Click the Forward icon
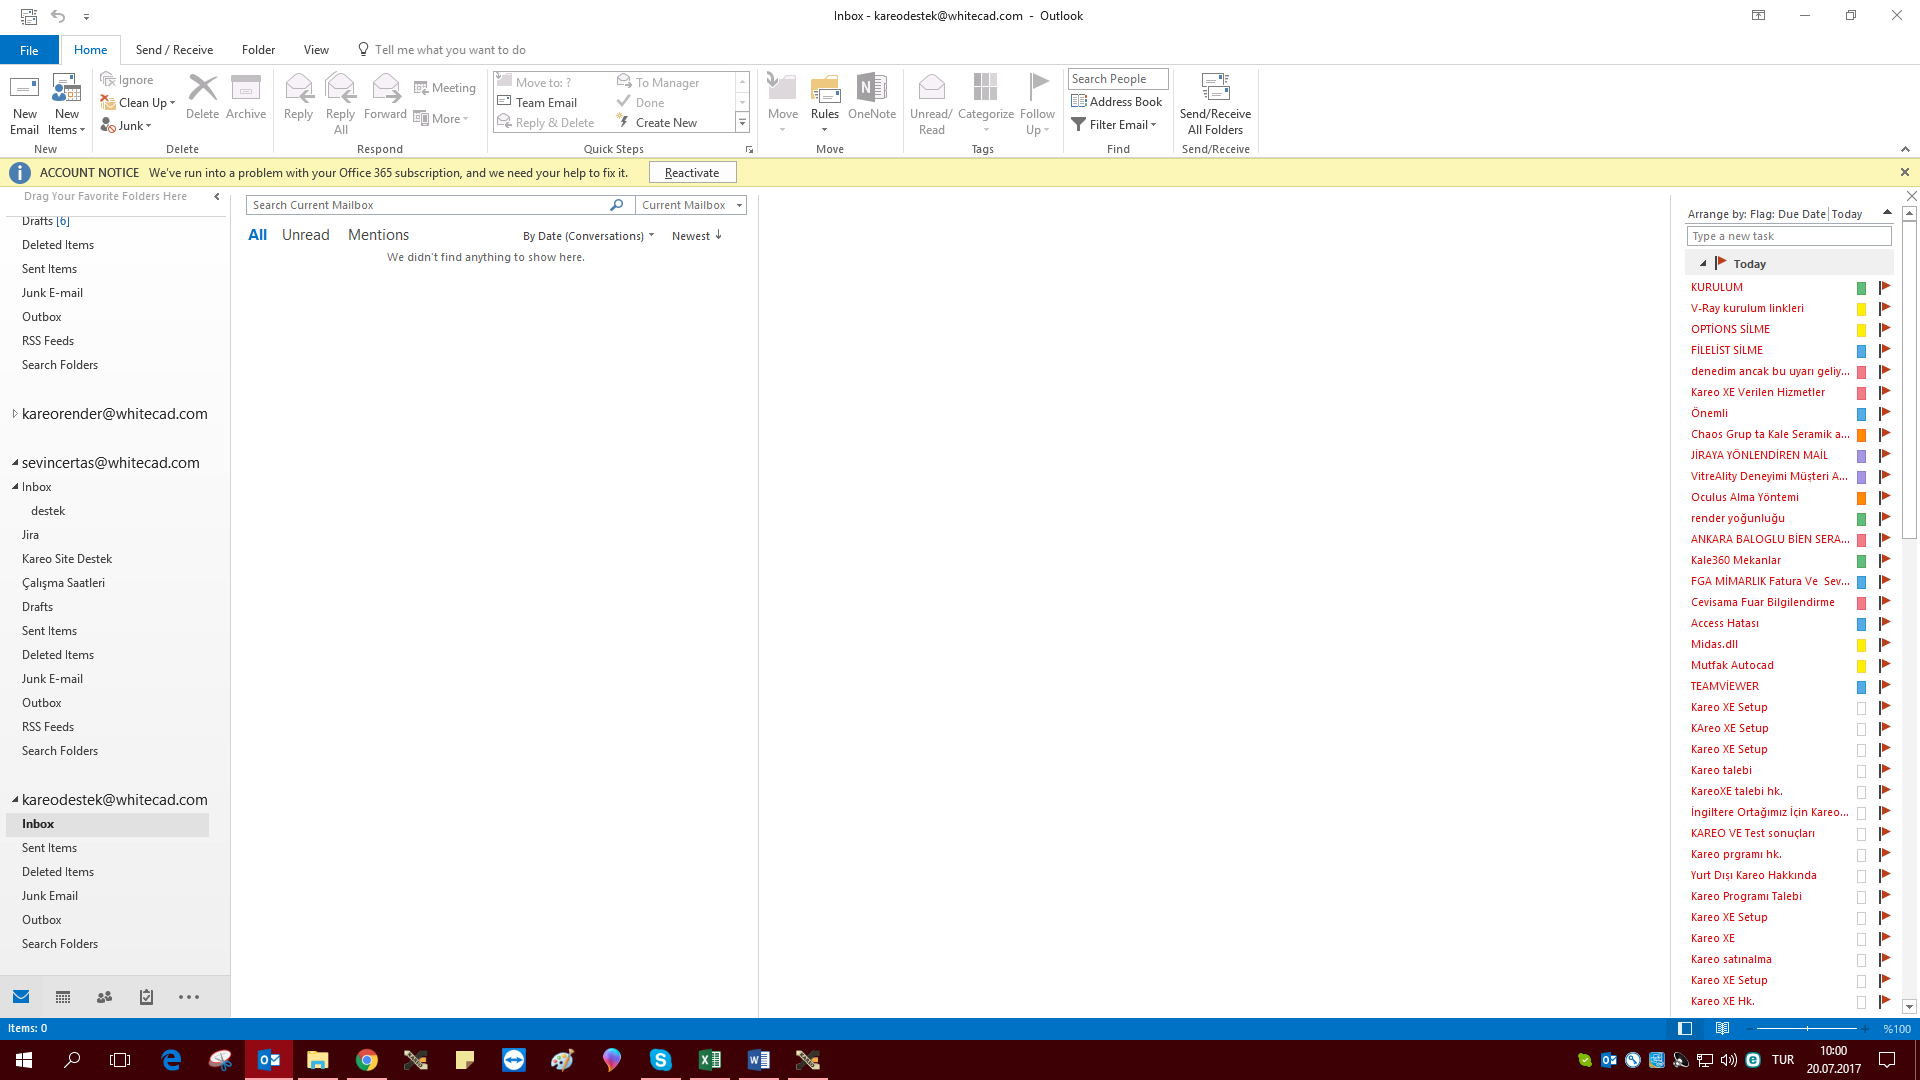Screen dimensions: 1920x1080 [x=385, y=97]
